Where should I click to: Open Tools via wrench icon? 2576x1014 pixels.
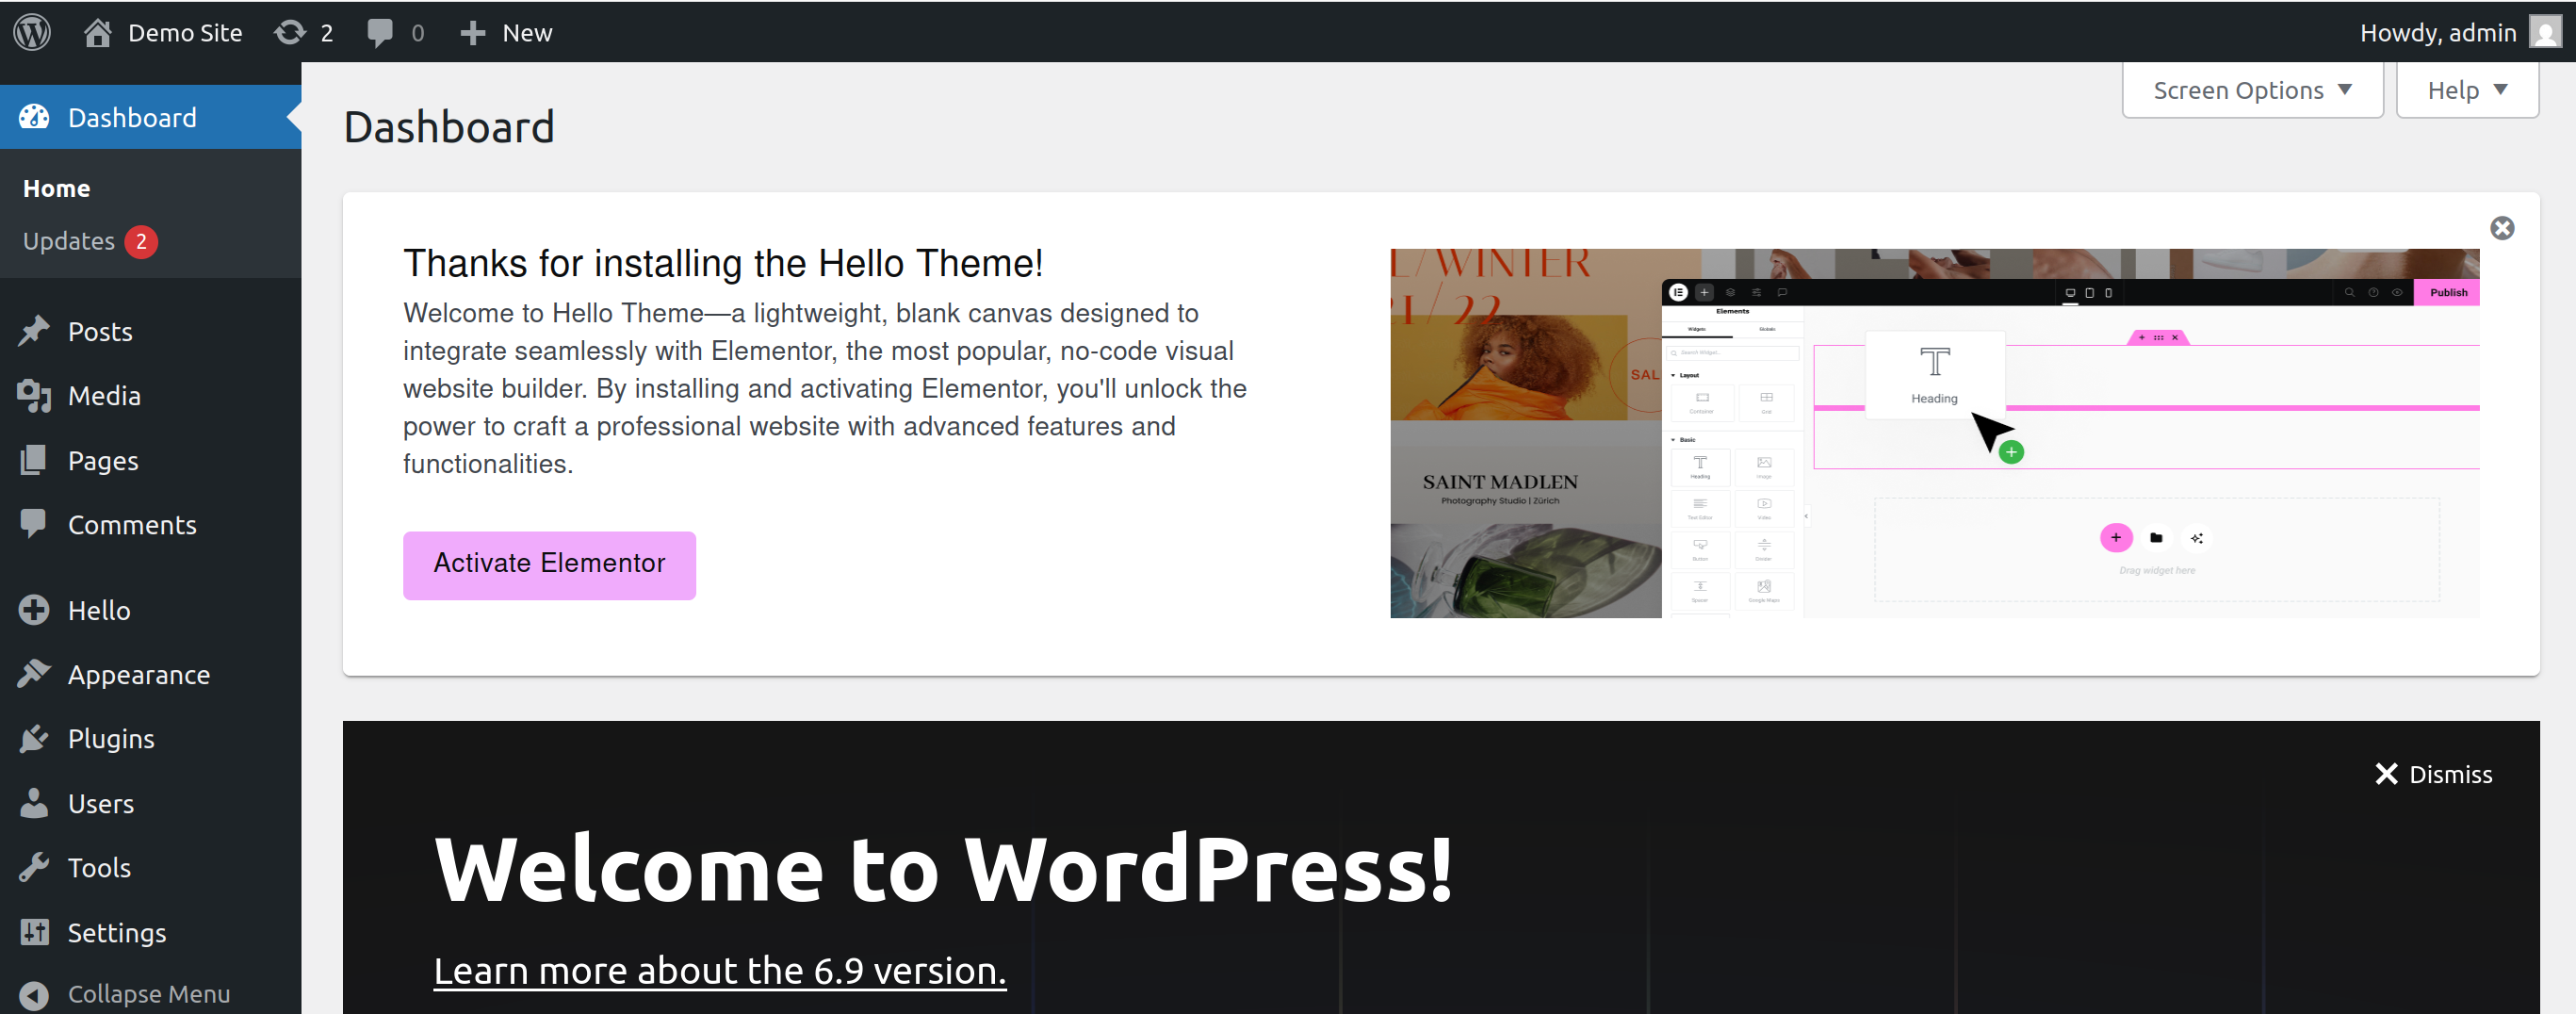tap(34, 867)
